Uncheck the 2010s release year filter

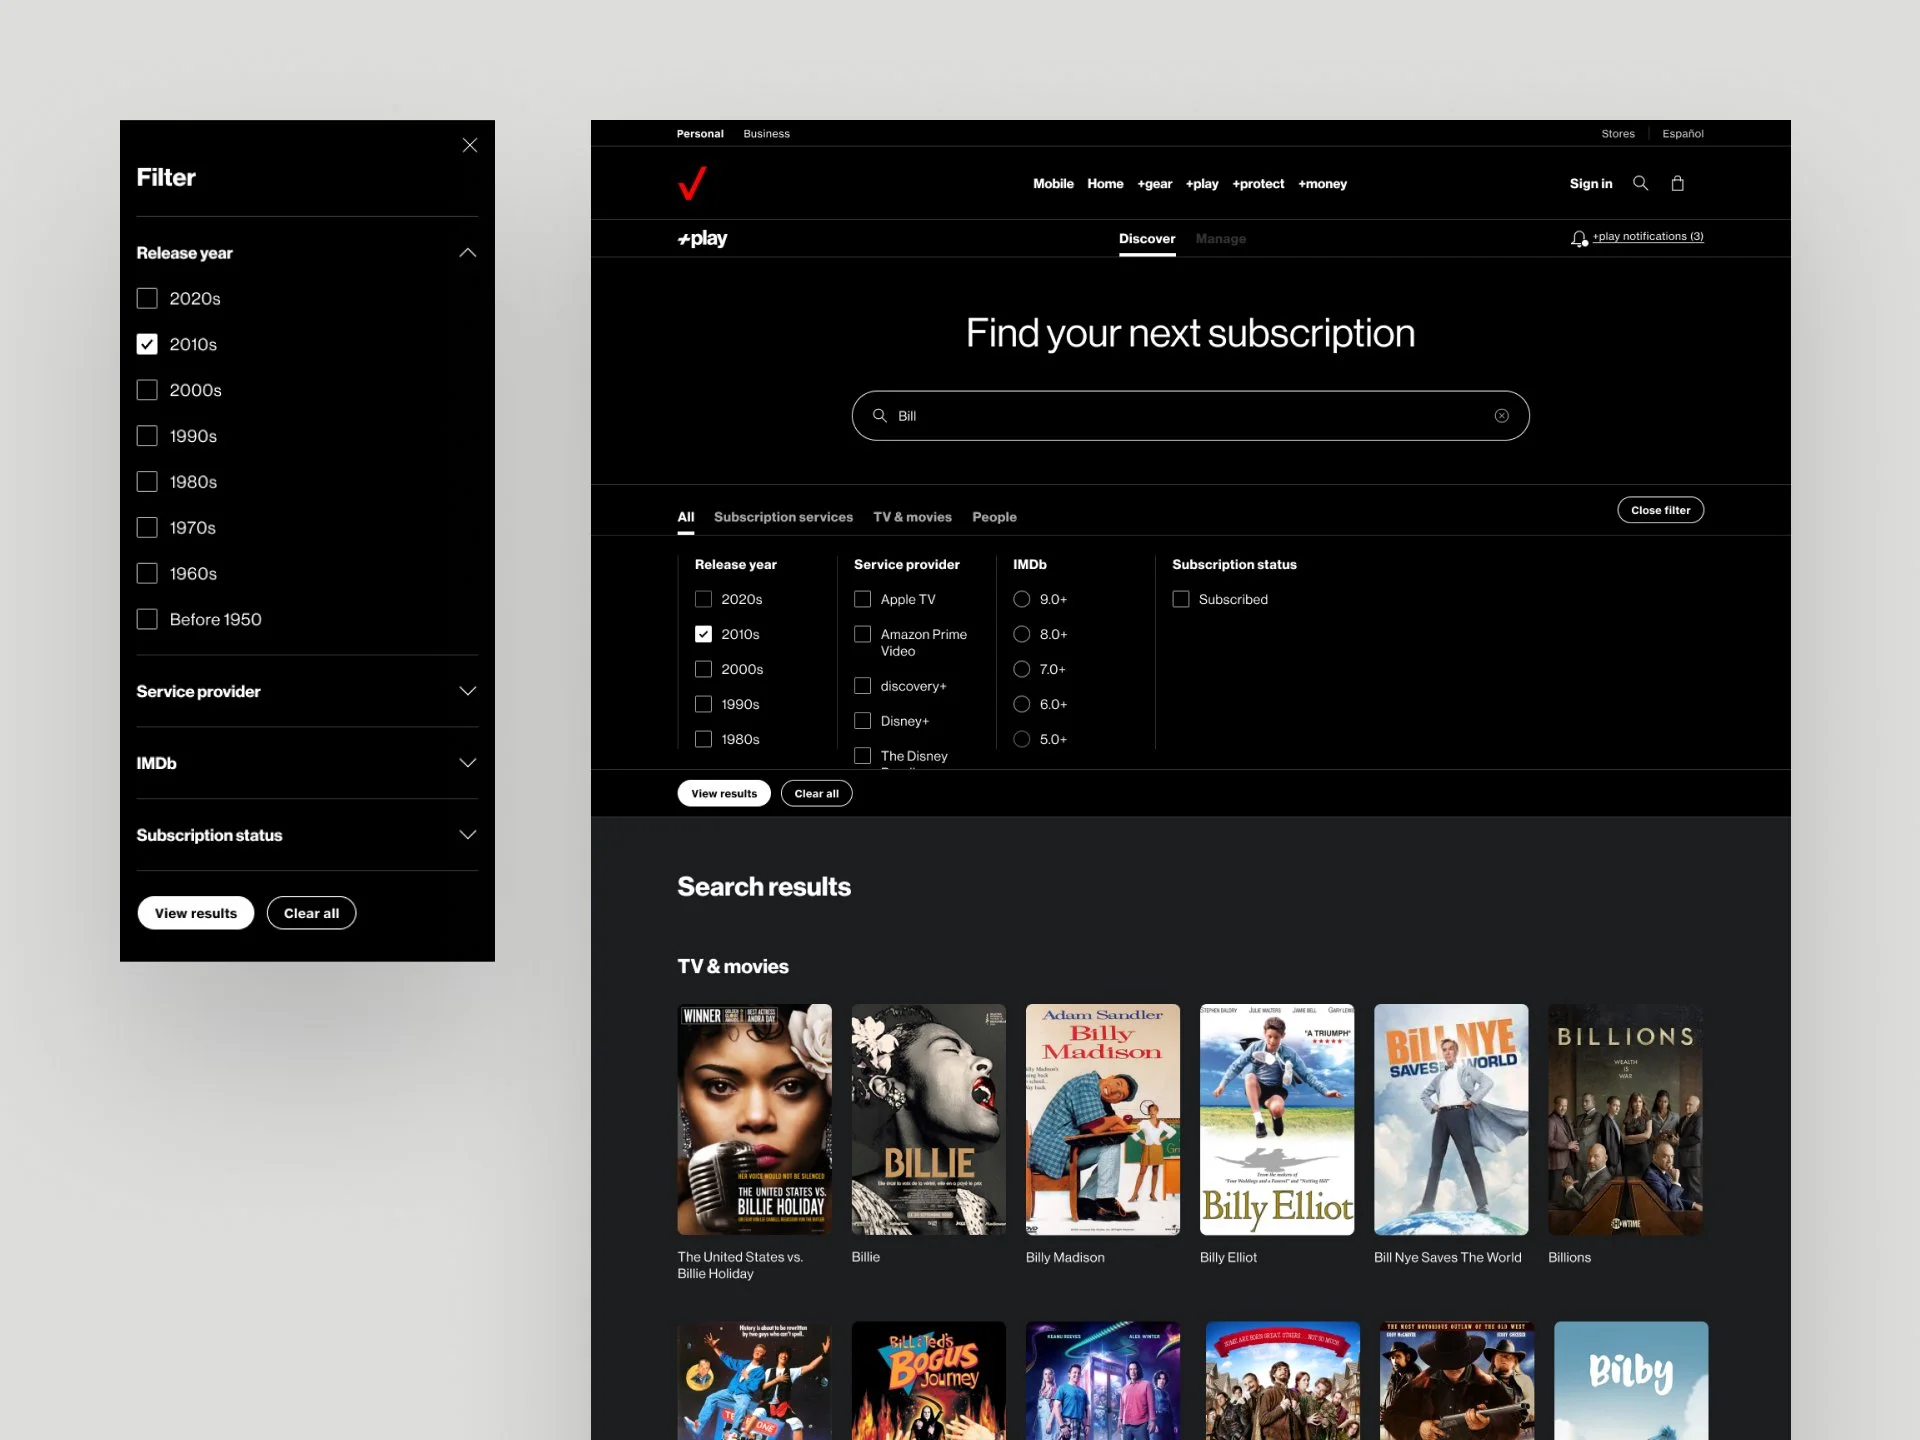(704, 634)
